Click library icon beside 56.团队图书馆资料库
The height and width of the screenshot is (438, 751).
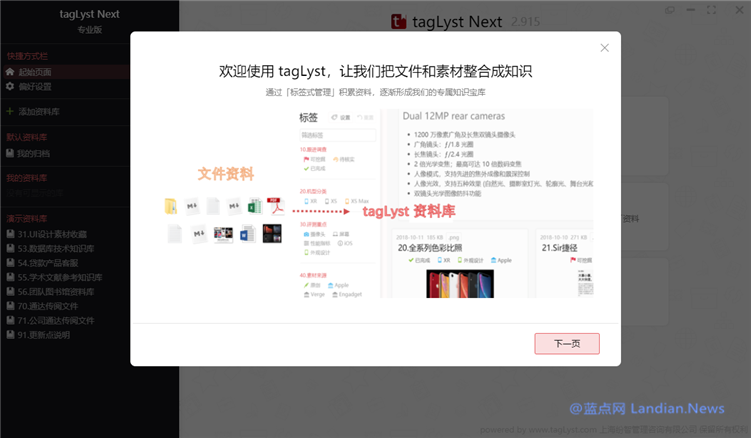pyautogui.click(x=10, y=291)
